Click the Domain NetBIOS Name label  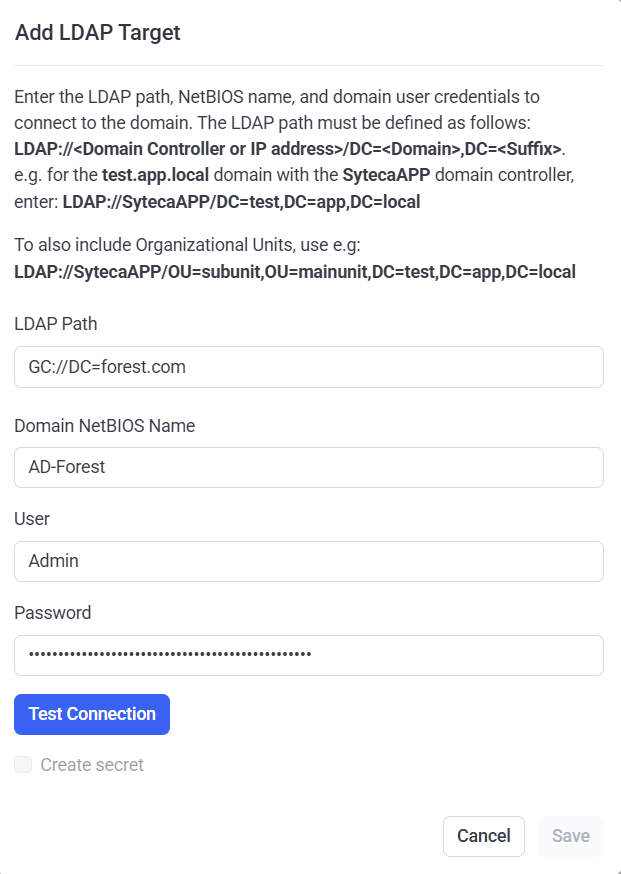(x=104, y=425)
